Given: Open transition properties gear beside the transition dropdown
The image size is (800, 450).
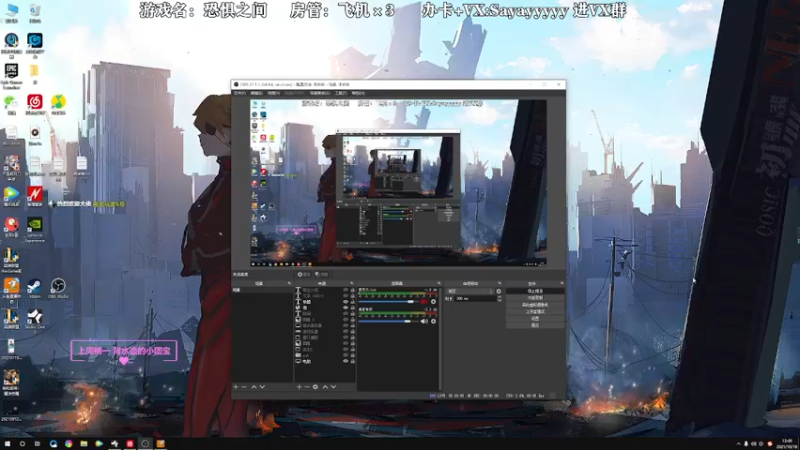Looking at the screenshot, I should point(498,291).
